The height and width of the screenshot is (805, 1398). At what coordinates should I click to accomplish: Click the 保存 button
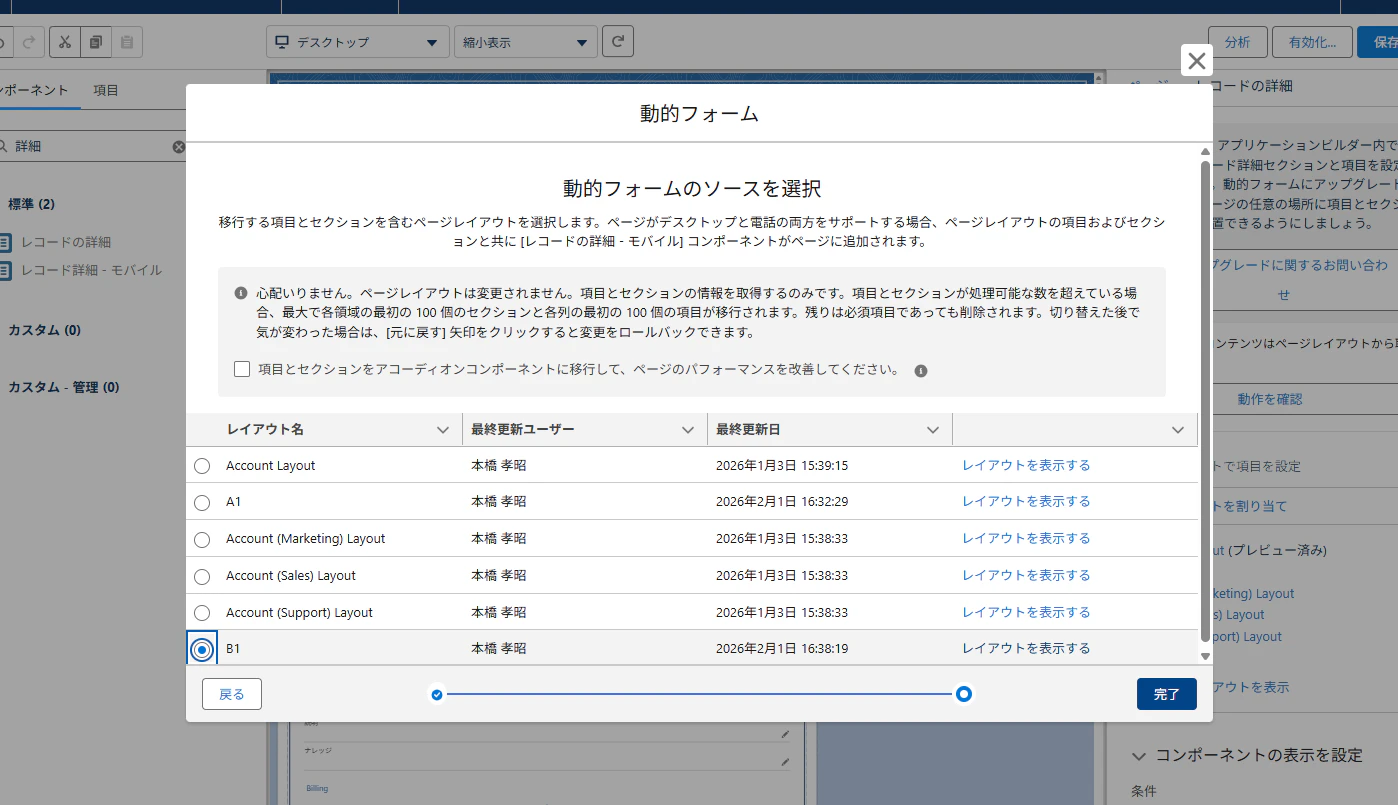(1380, 42)
